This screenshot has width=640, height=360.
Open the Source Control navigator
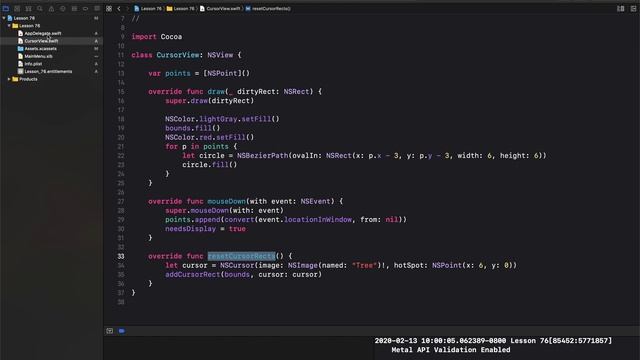pos(17,8)
